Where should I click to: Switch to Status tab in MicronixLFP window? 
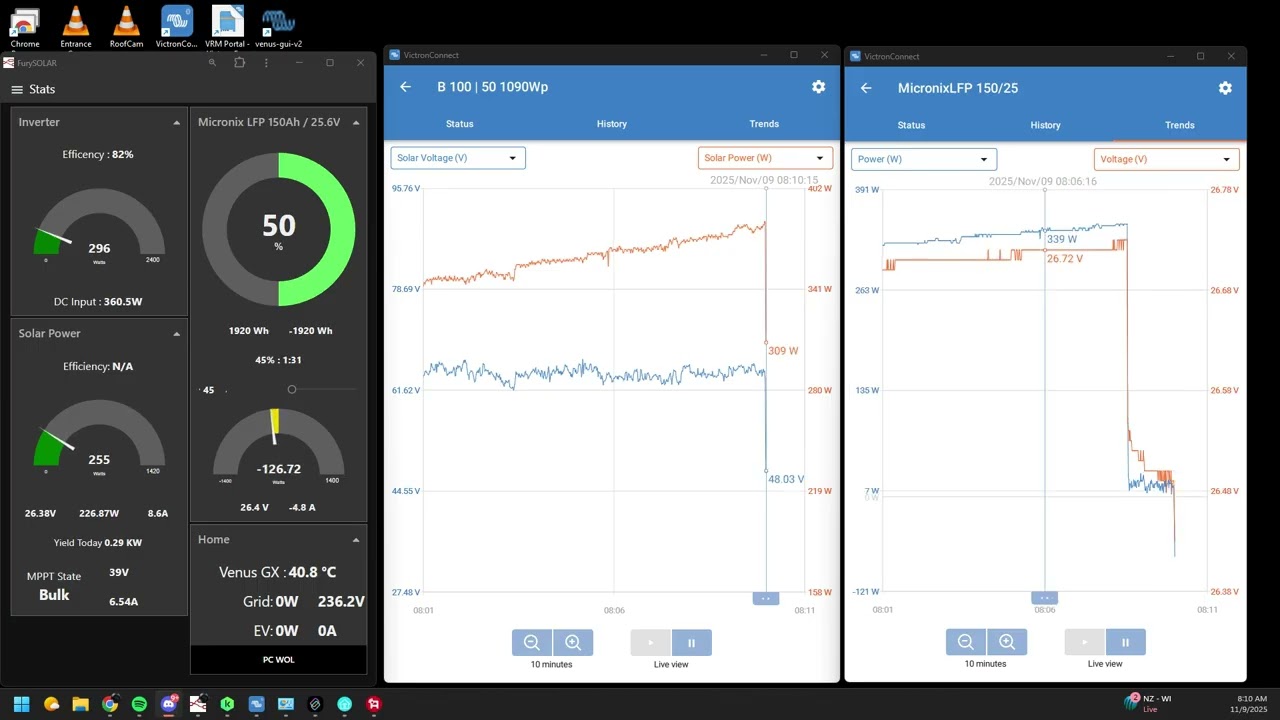pos(911,125)
